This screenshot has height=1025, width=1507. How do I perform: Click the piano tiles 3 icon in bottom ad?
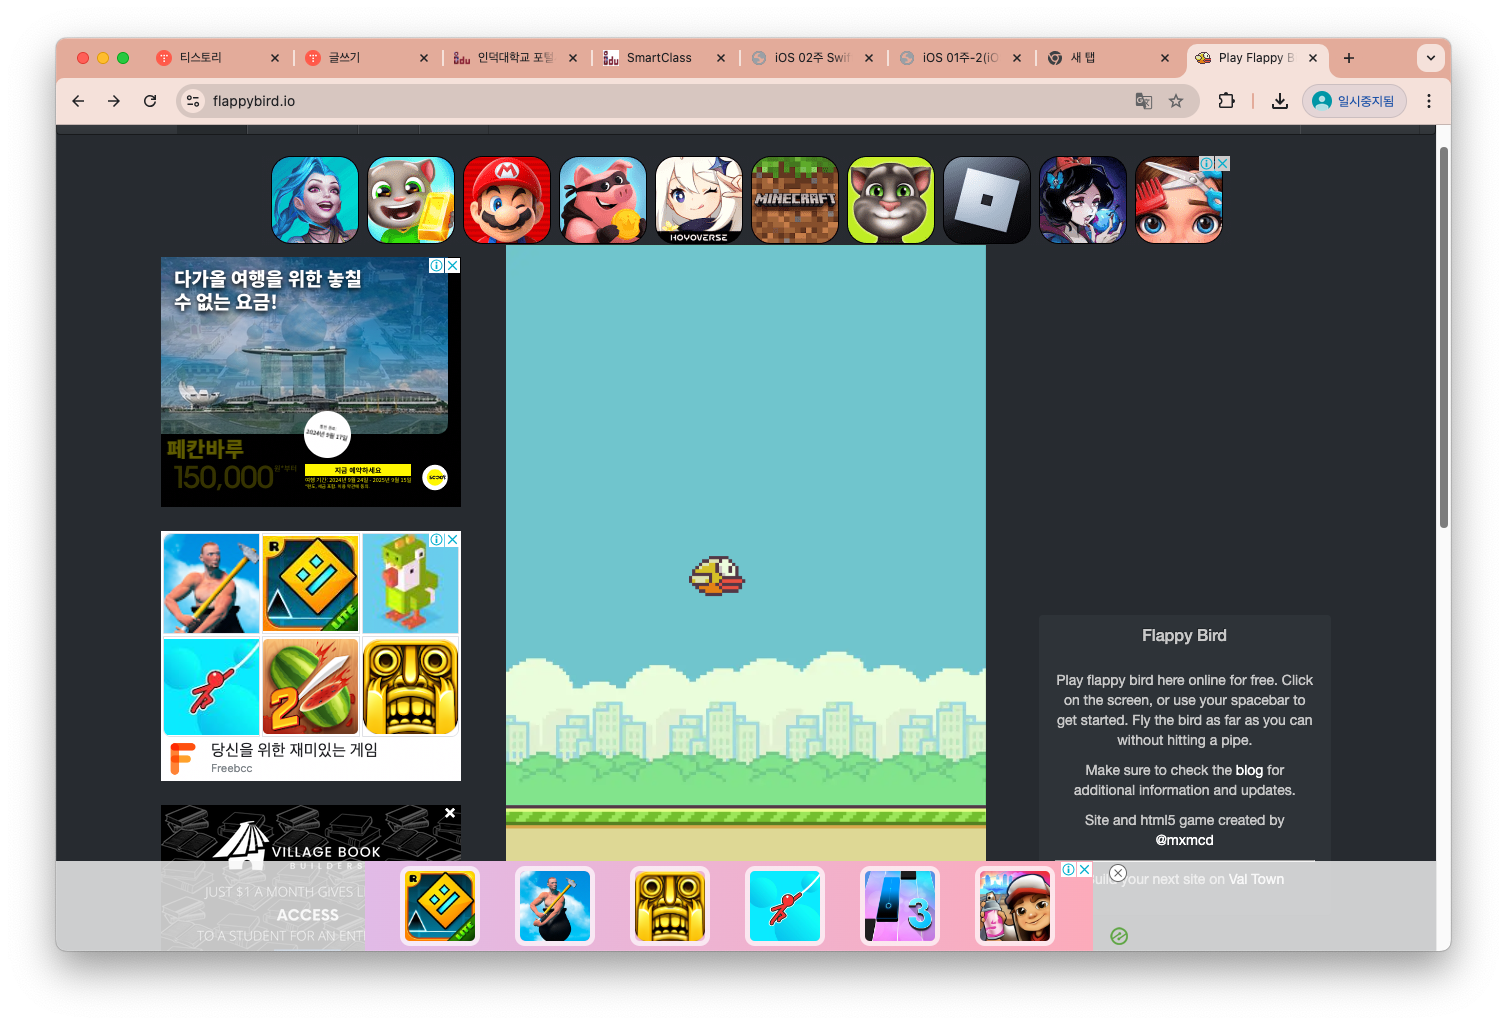point(900,906)
